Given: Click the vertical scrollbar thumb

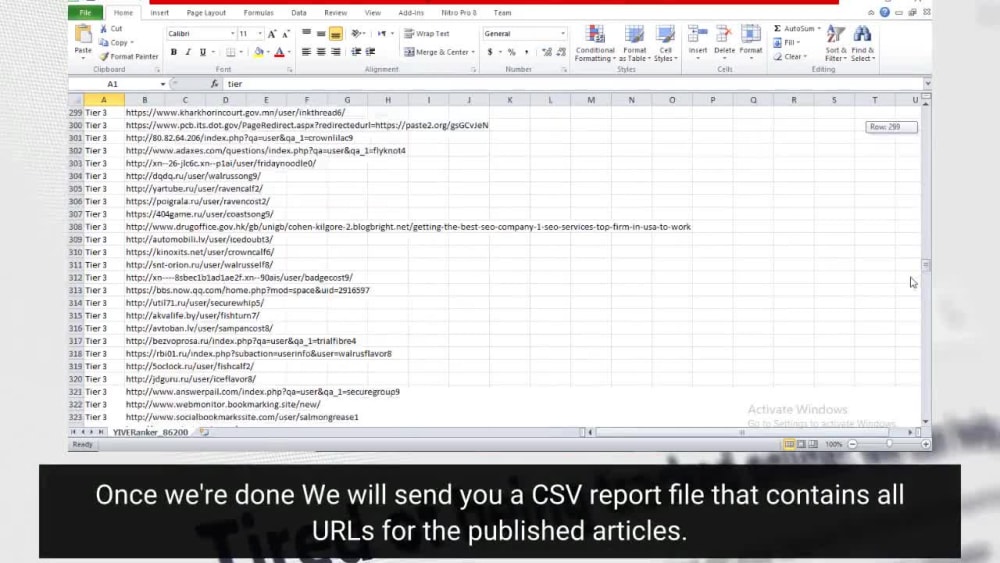Looking at the screenshot, I should (926, 265).
